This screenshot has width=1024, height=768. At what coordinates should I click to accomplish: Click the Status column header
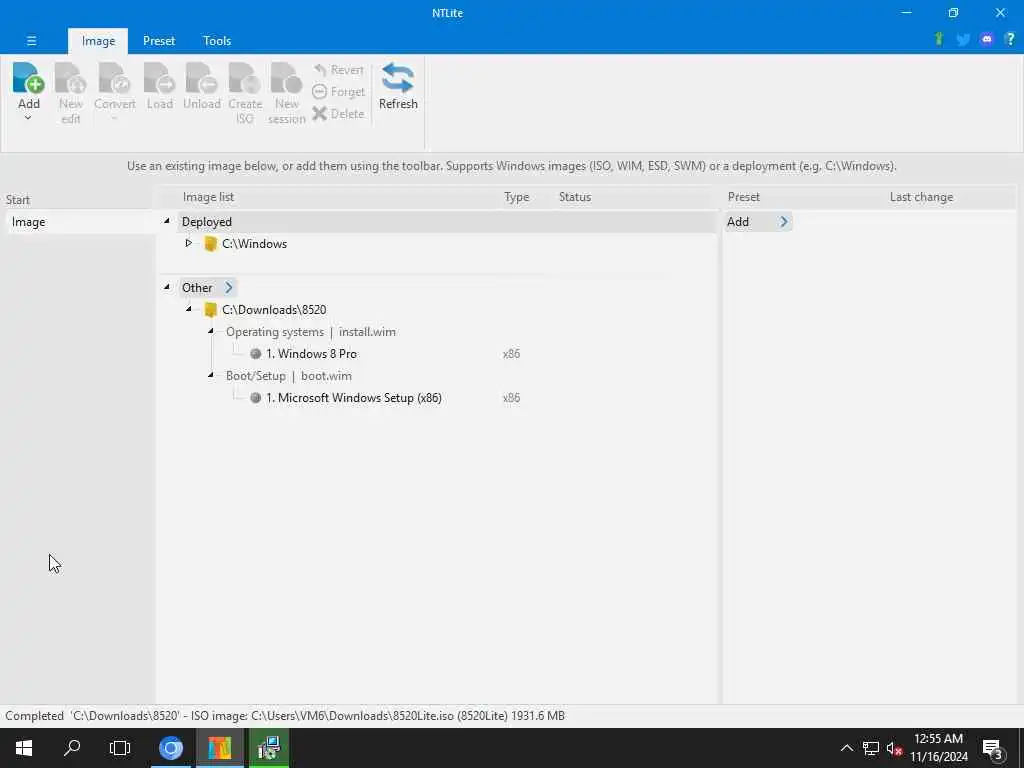tap(575, 197)
